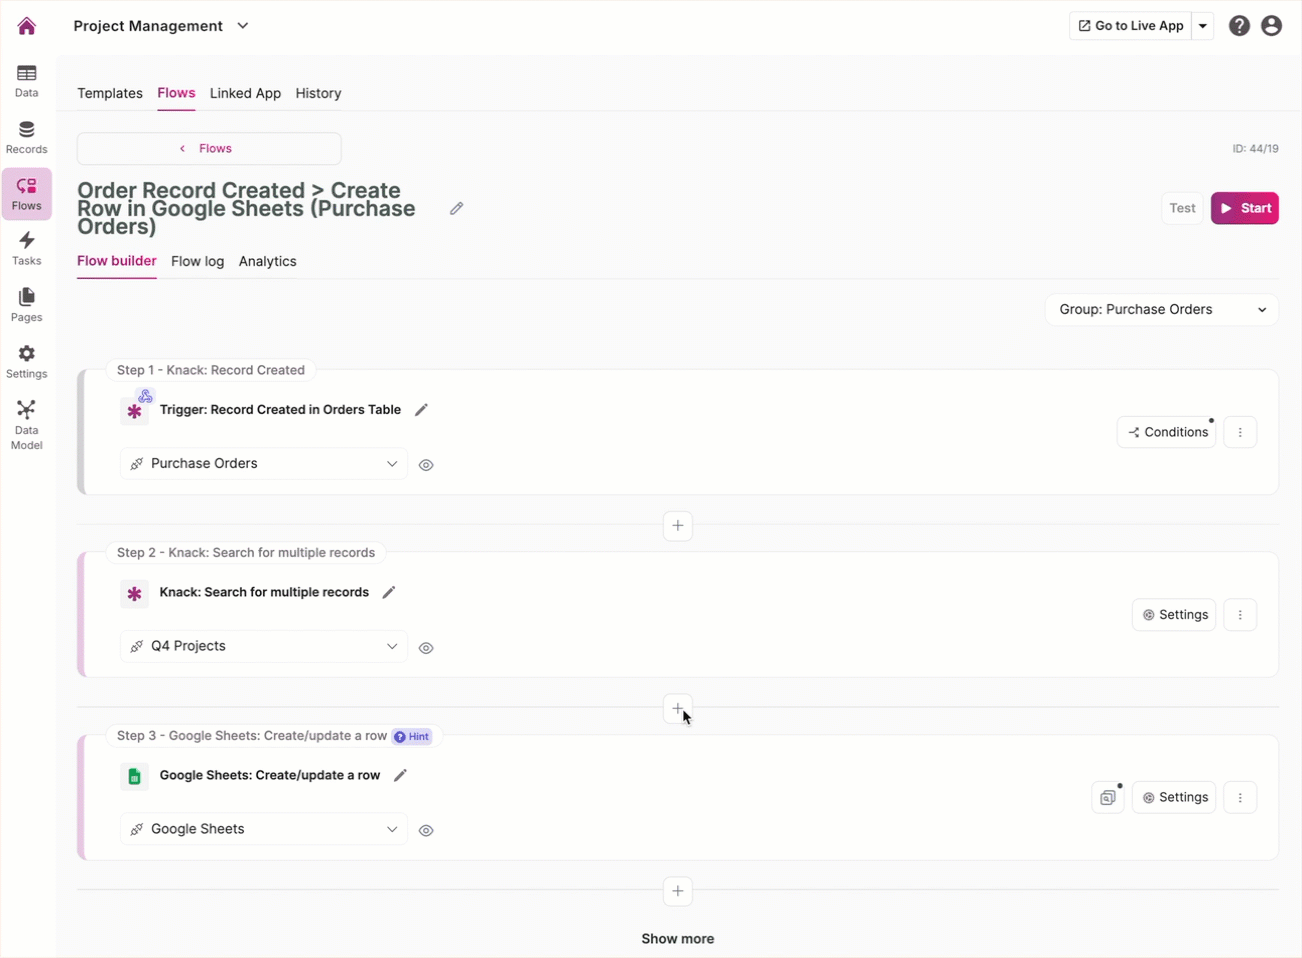Image resolution: width=1302 pixels, height=958 pixels.
Task: Switch to the Flow log tab
Action: pyautogui.click(x=197, y=261)
